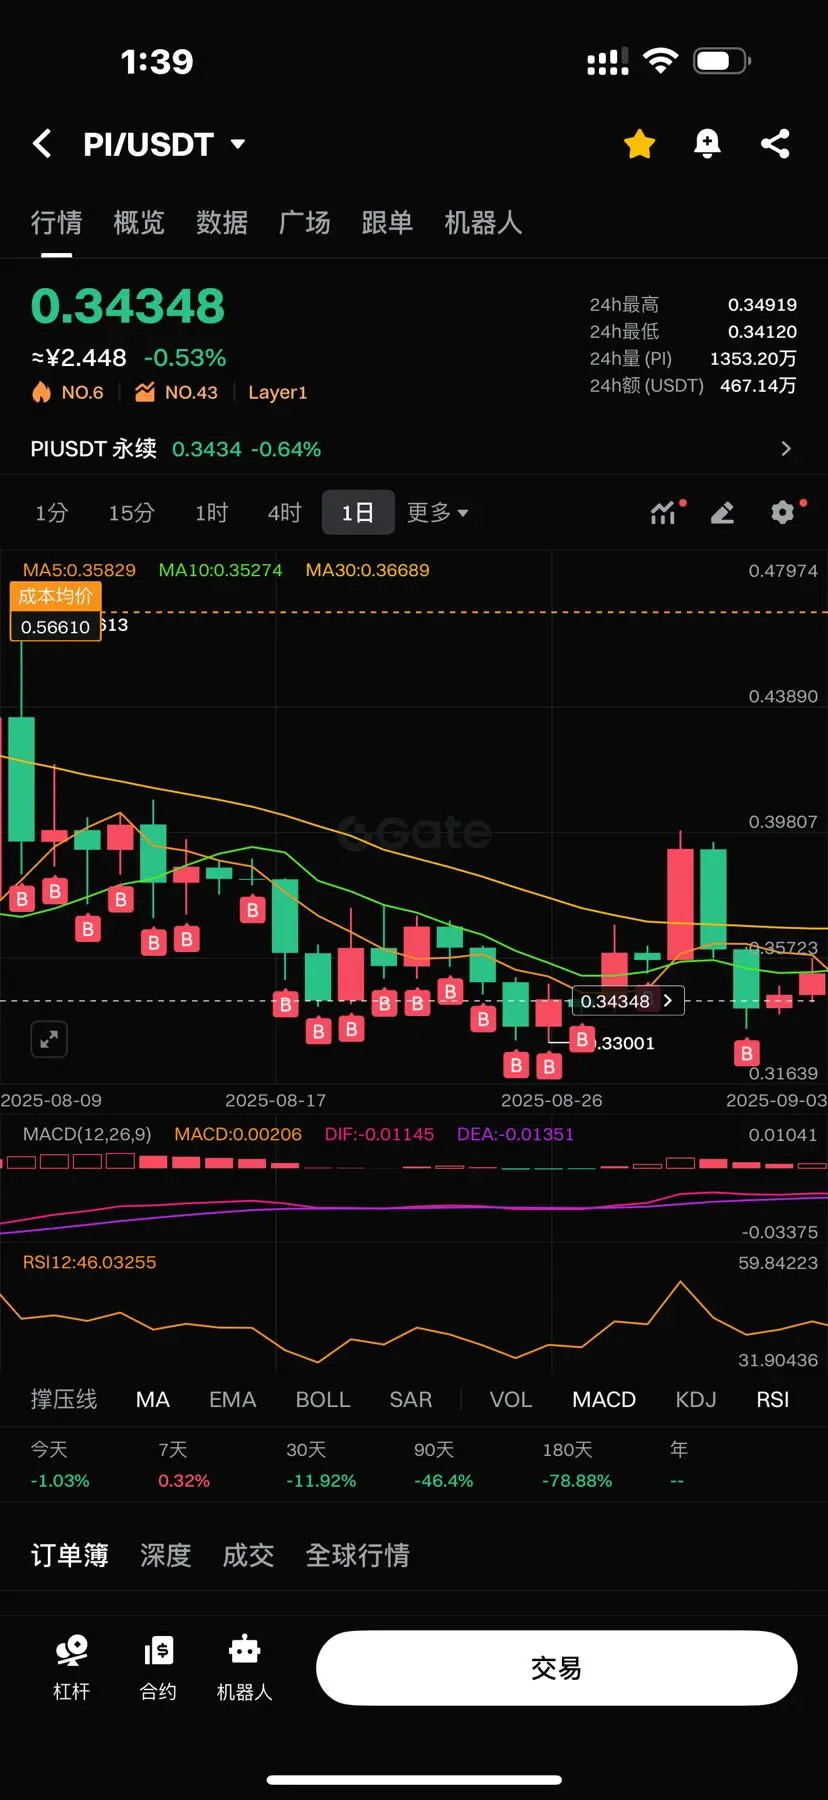
Task: Open price alert bell icon
Action: click(x=707, y=144)
